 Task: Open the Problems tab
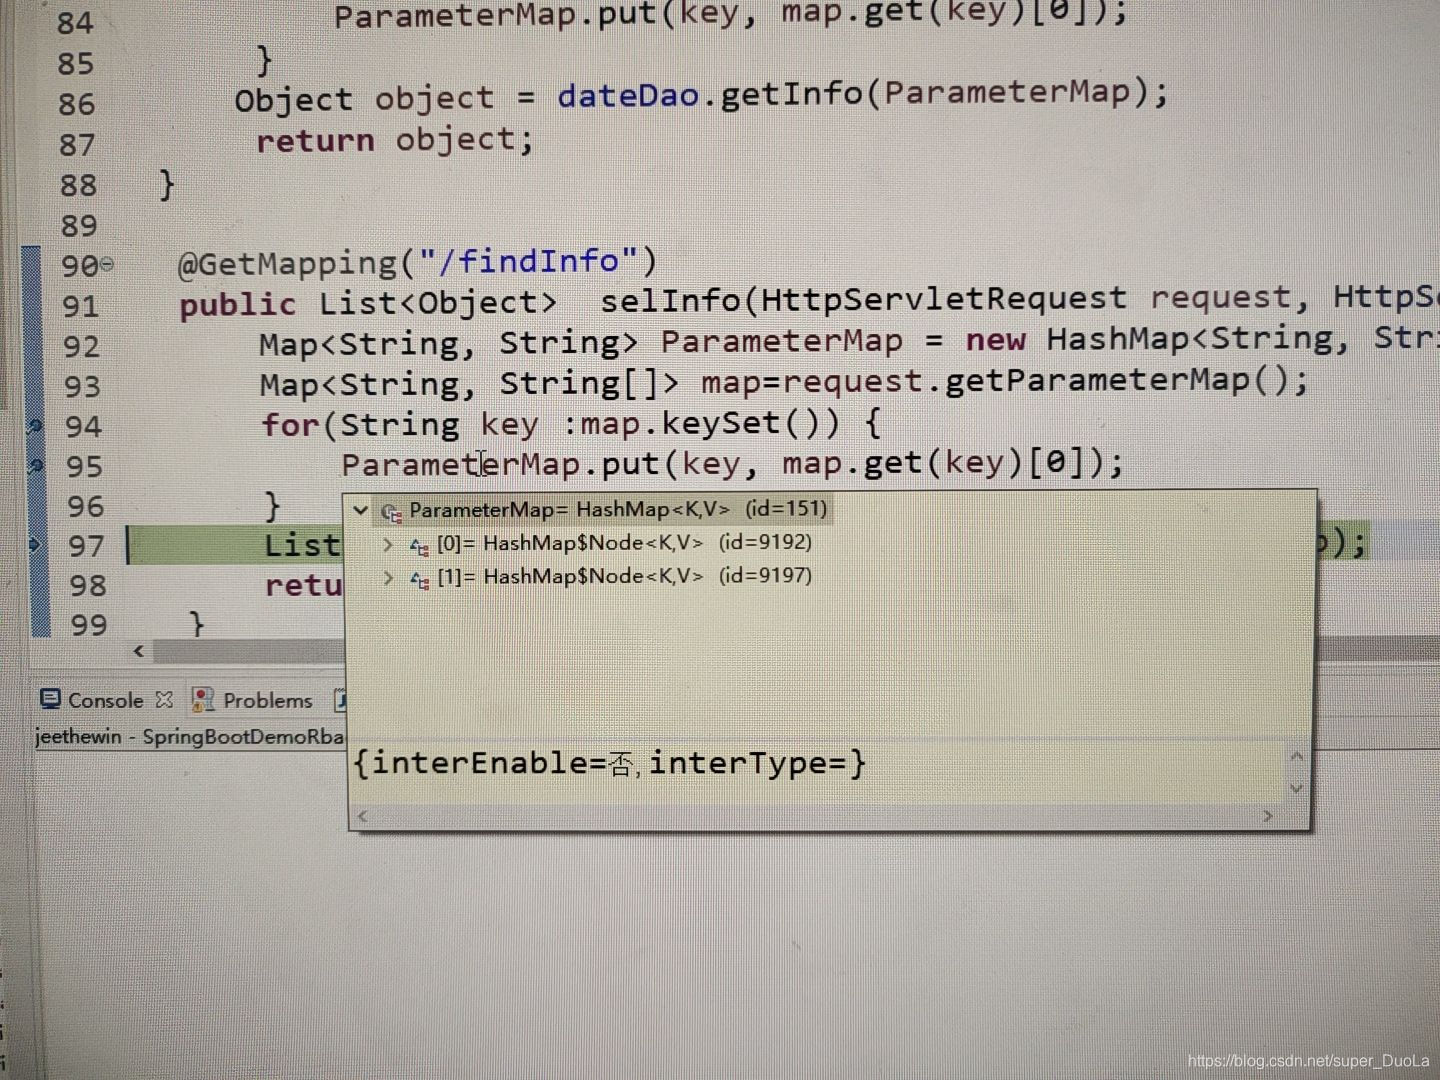pos(267,700)
